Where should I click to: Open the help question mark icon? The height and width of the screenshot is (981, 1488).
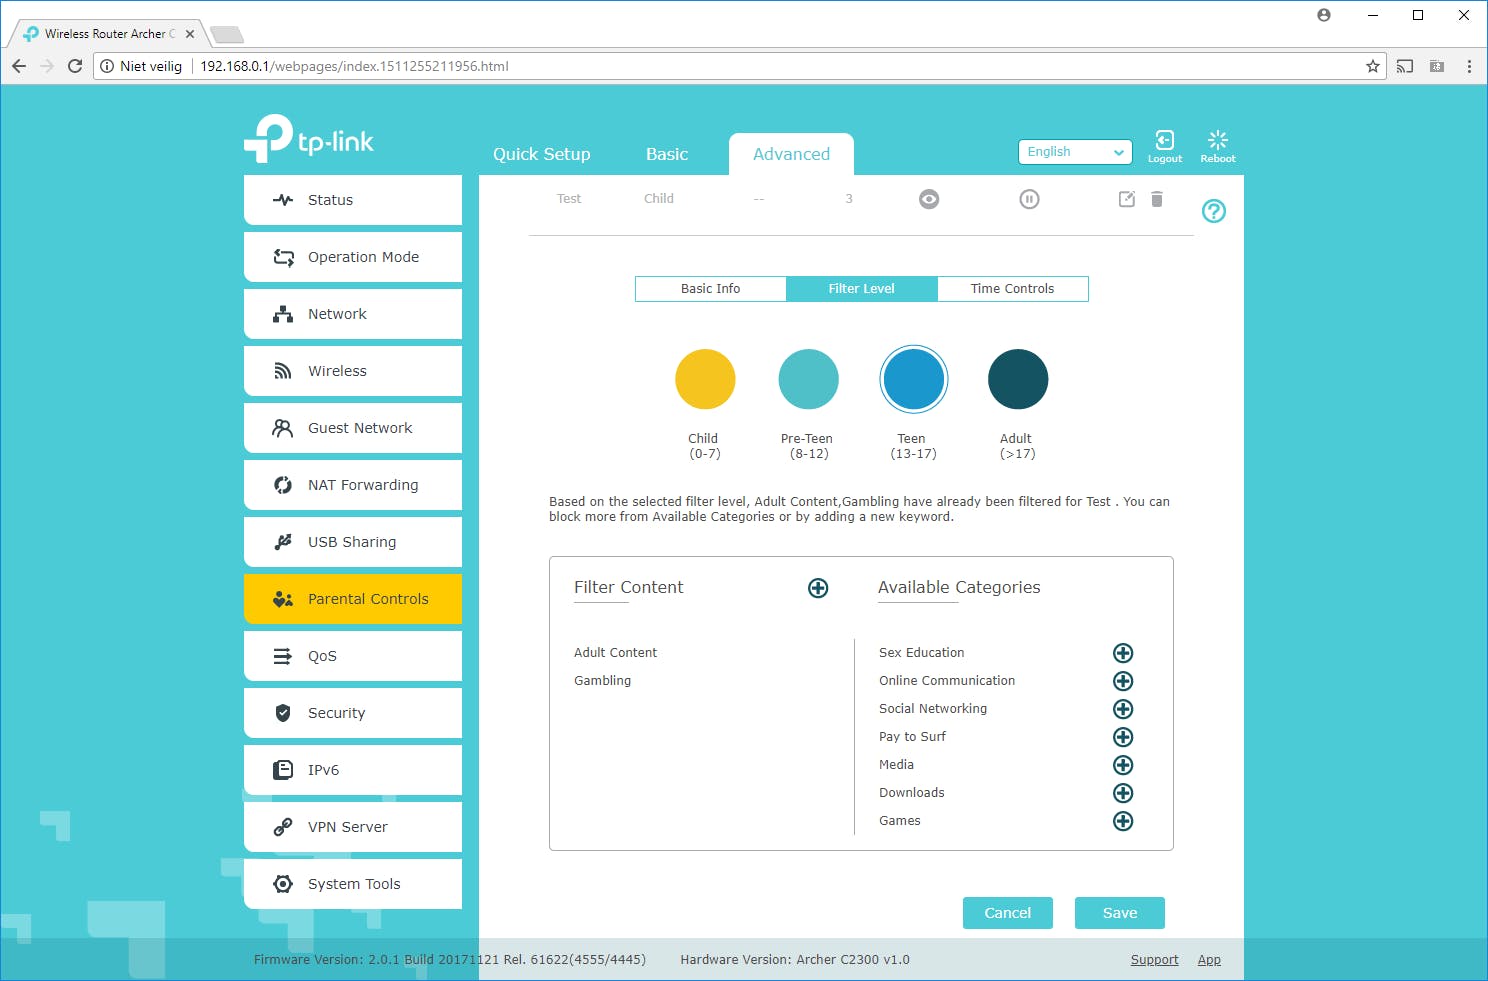coord(1213,211)
